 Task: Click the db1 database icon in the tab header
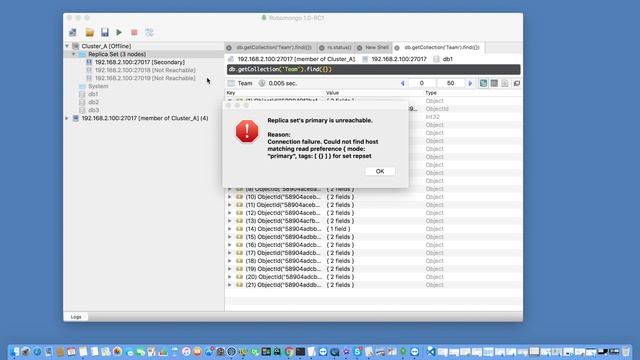pos(436,59)
